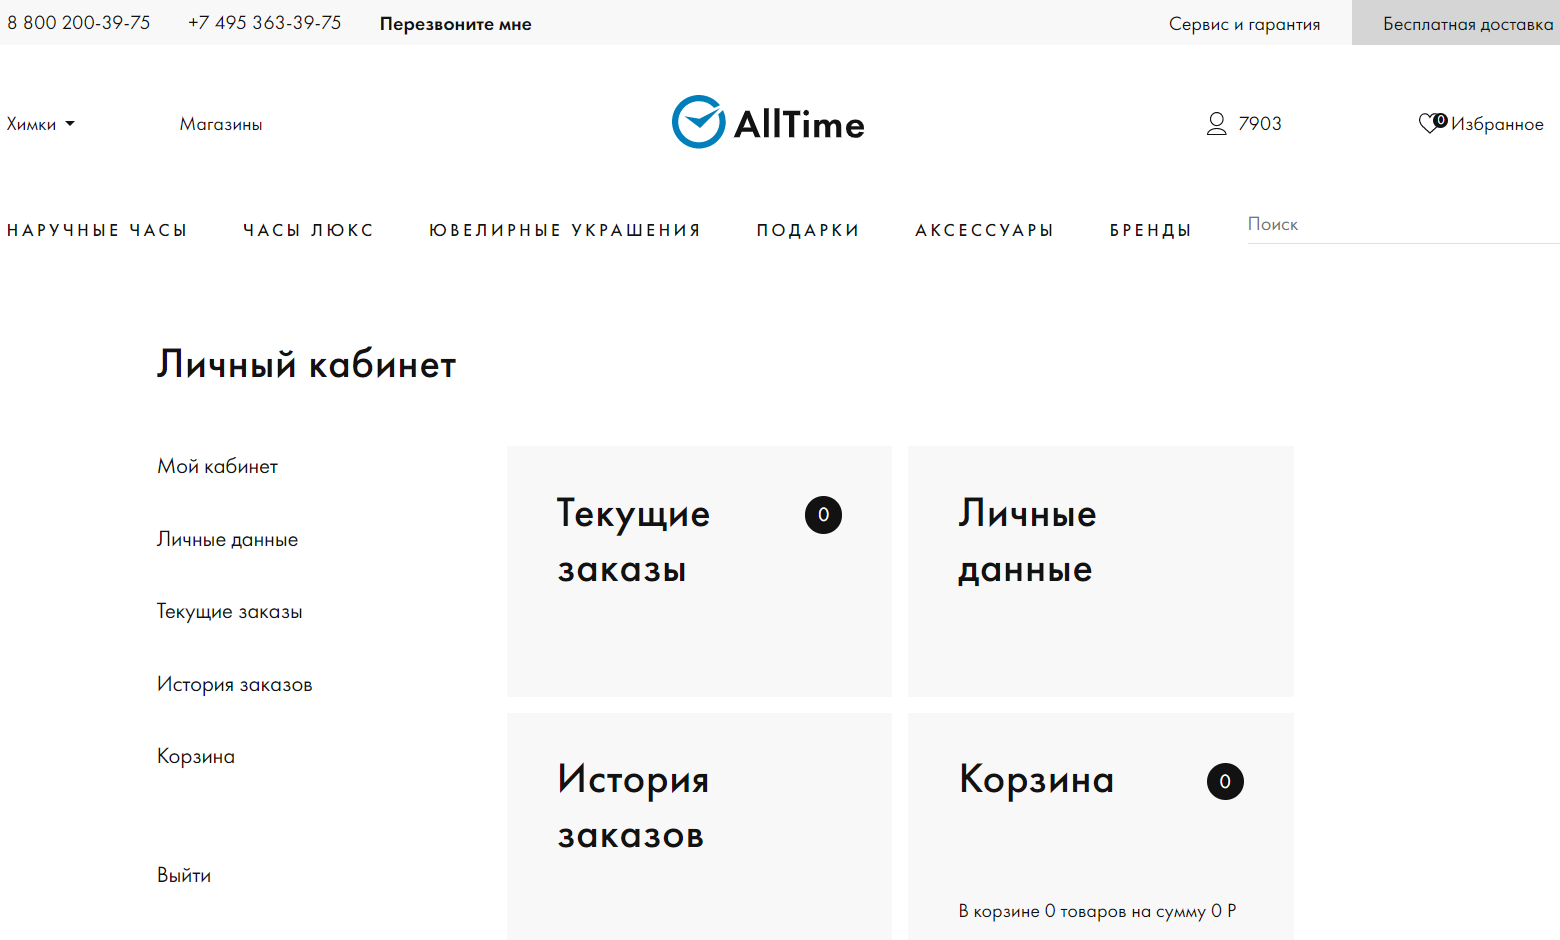
Task: Select Корзина in sidebar
Action: tap(196, 757)
